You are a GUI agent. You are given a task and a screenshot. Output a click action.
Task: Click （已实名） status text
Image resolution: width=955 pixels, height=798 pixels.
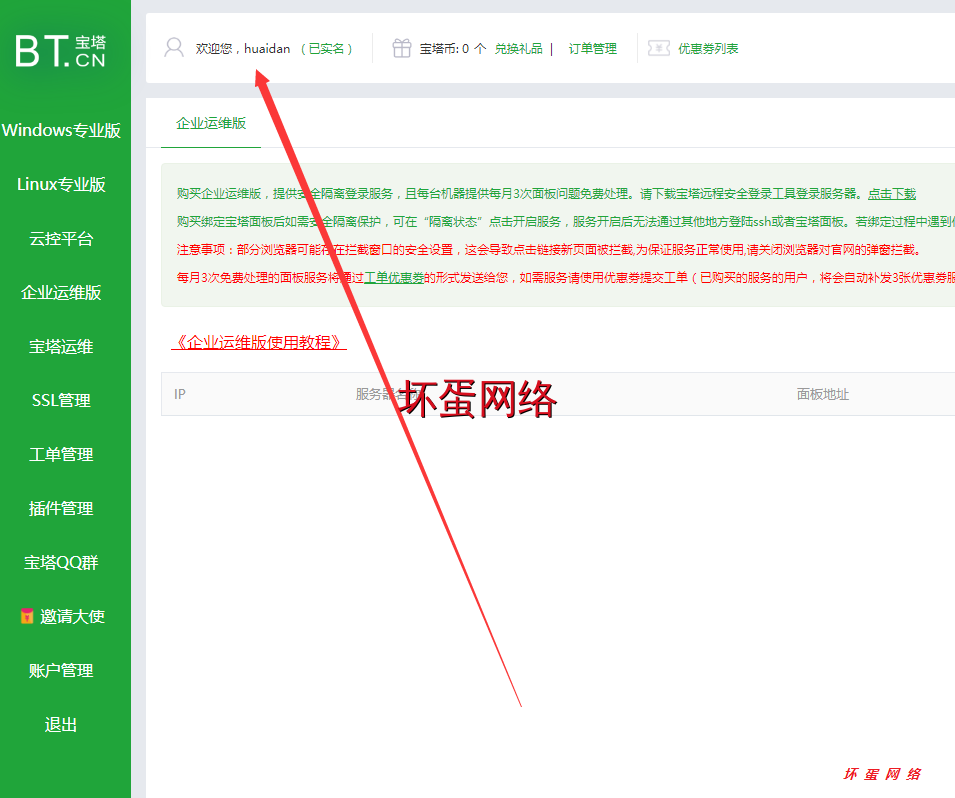(x=326, y=49)
